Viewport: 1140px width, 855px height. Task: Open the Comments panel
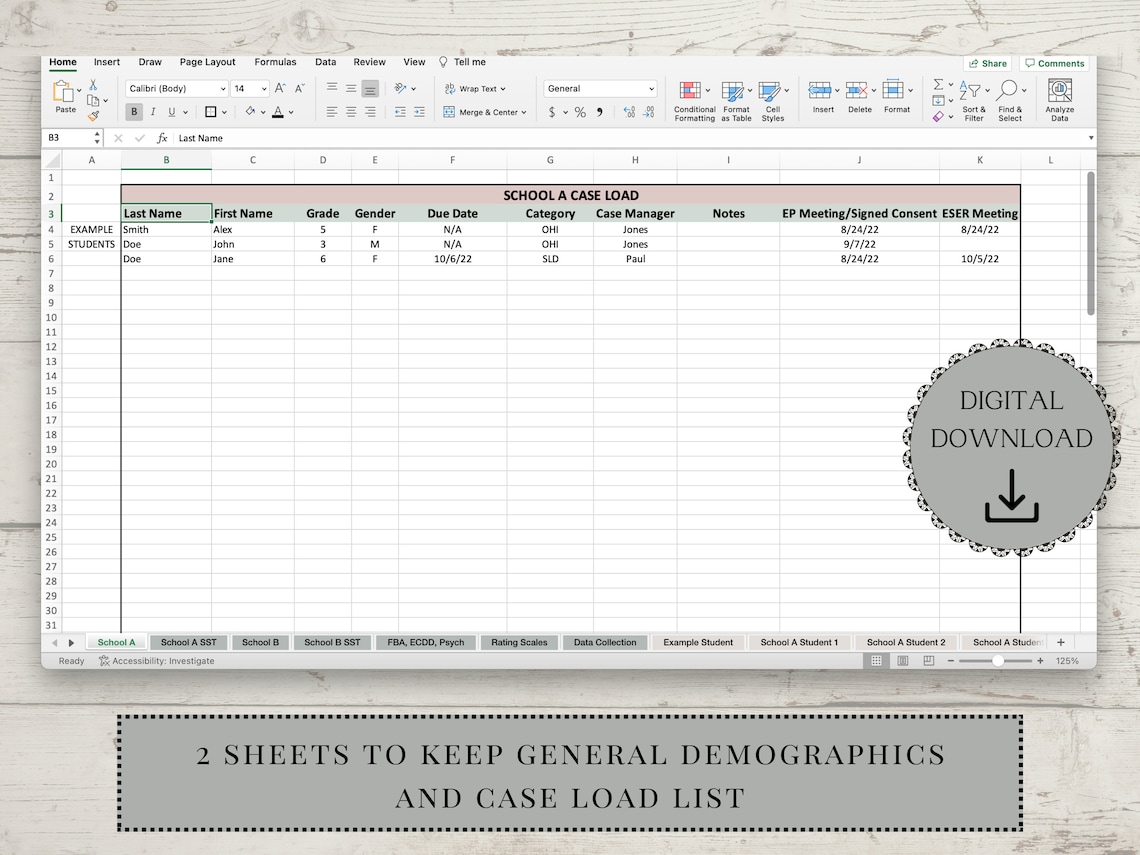(1055, 62)
